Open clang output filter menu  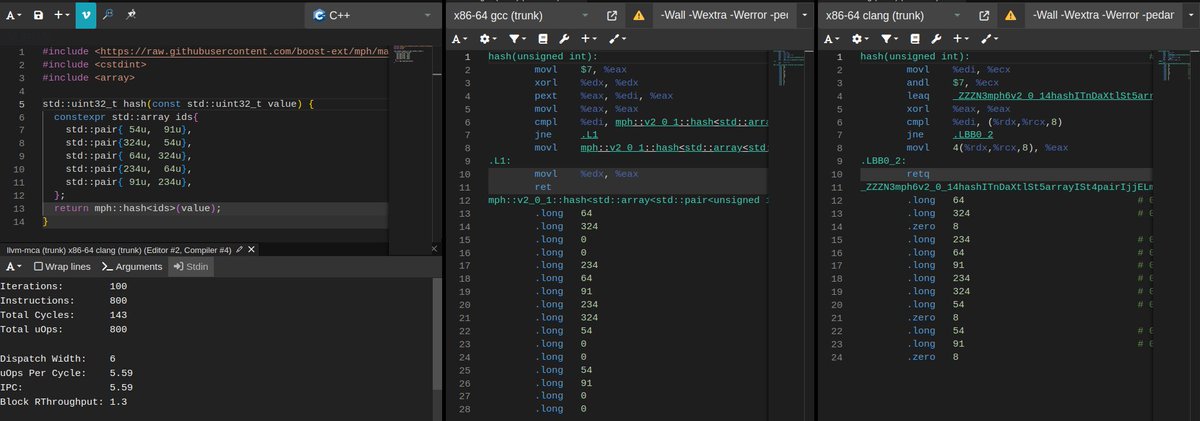pyautogui.click(x=891, y=39)
